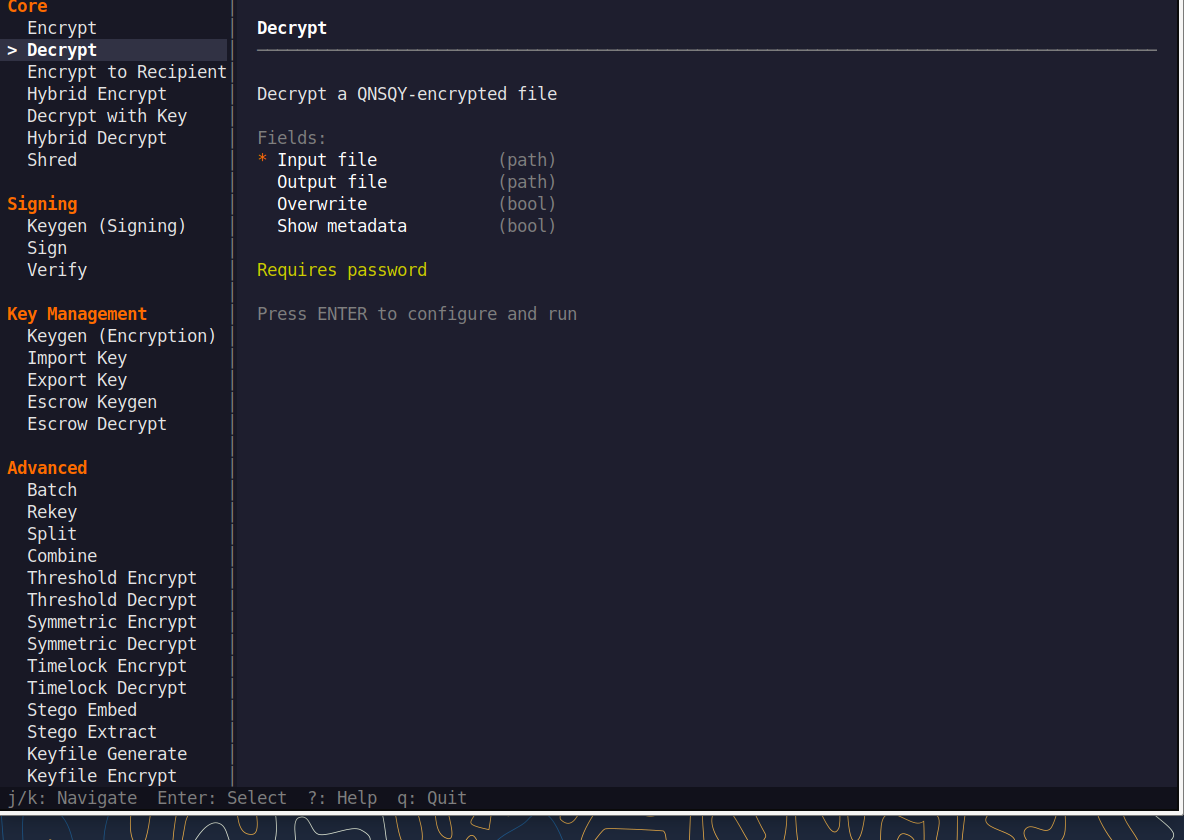The height and width of the screenshot is (840, 1184).
Task: Click 'Press ENTER to configure and run'
Action: point(417,313)
